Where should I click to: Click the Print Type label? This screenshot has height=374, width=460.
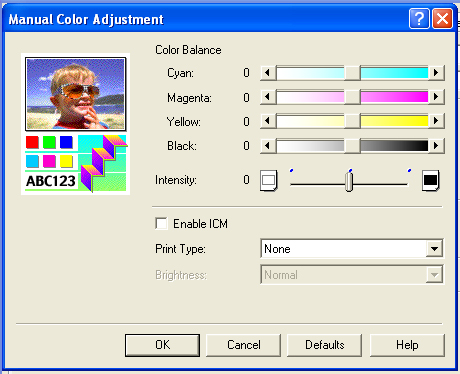point(180,249)
